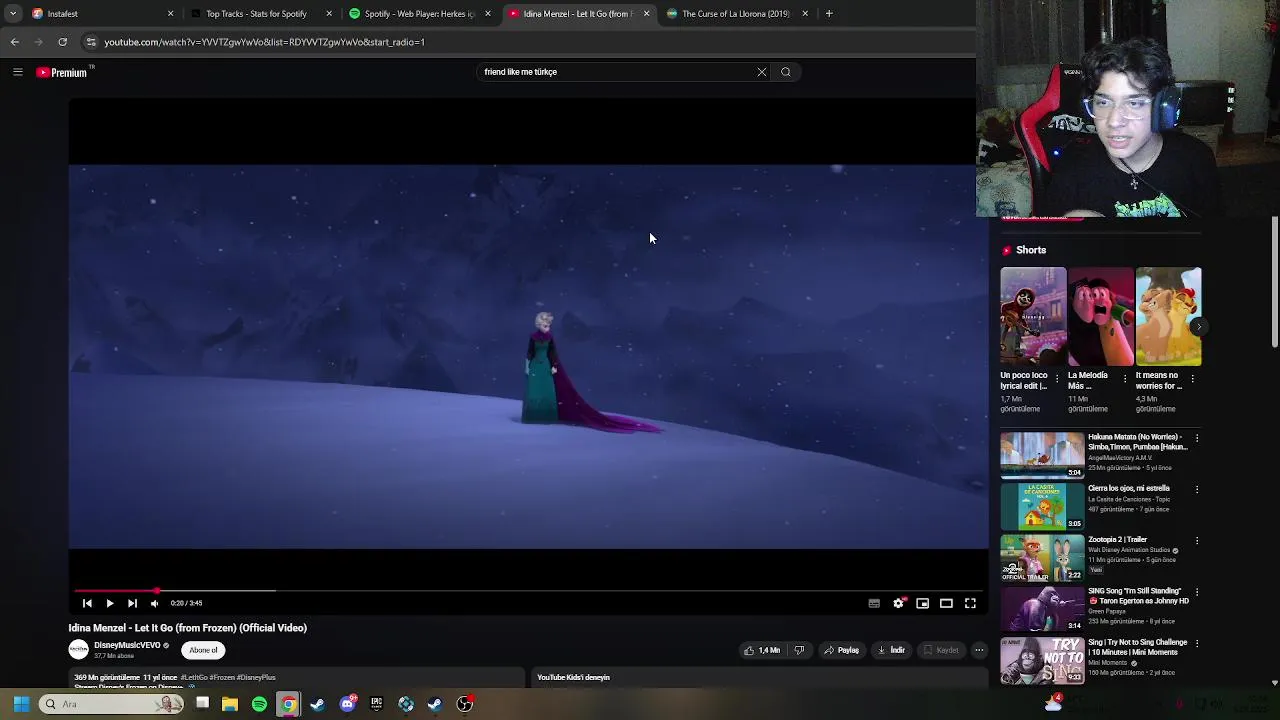1280x720 pixels.
Task: Open the YouTube hamburger menu
Action: coord(17,72)
